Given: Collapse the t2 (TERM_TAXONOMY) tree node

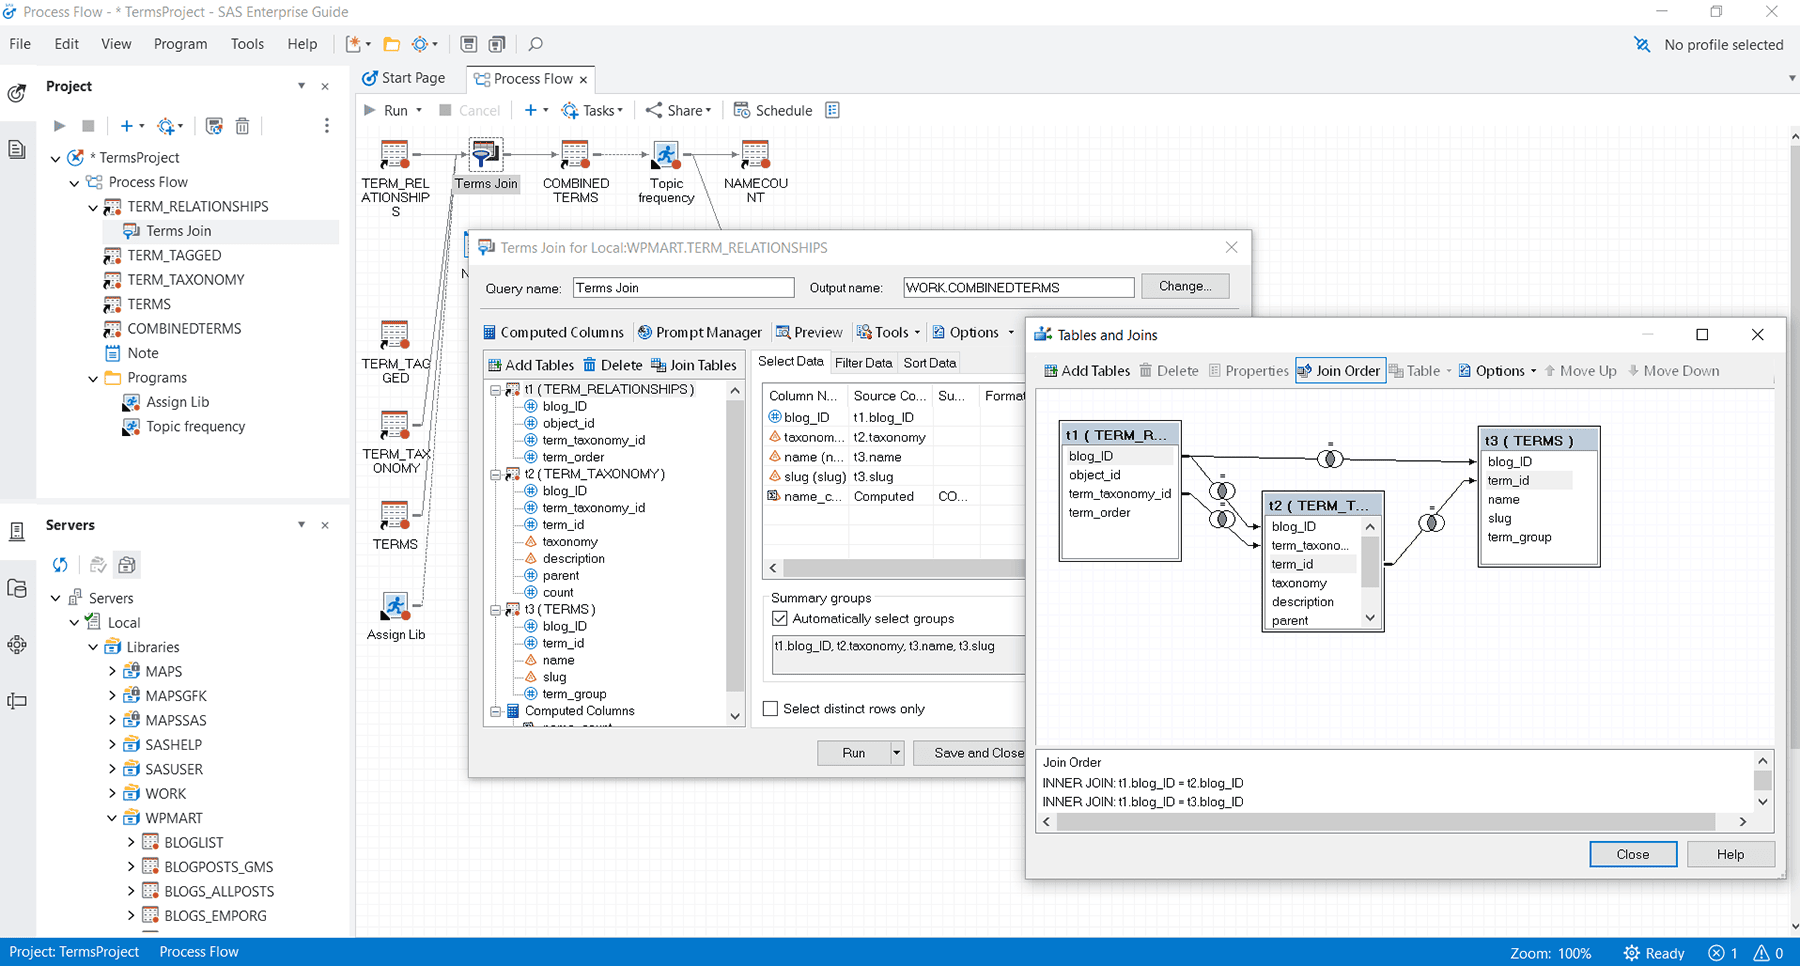Looking at the screenshot, I should (495, 475).
